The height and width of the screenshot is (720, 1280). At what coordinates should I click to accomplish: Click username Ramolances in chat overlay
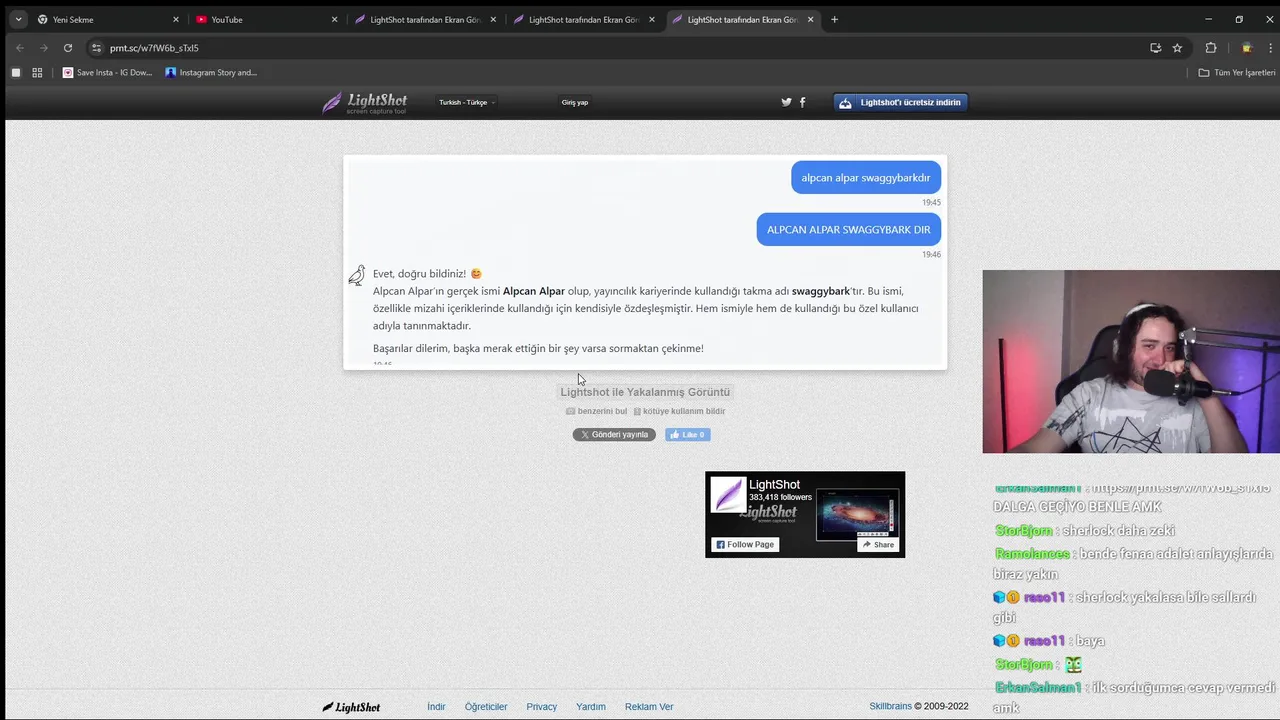coord(1032,554)
